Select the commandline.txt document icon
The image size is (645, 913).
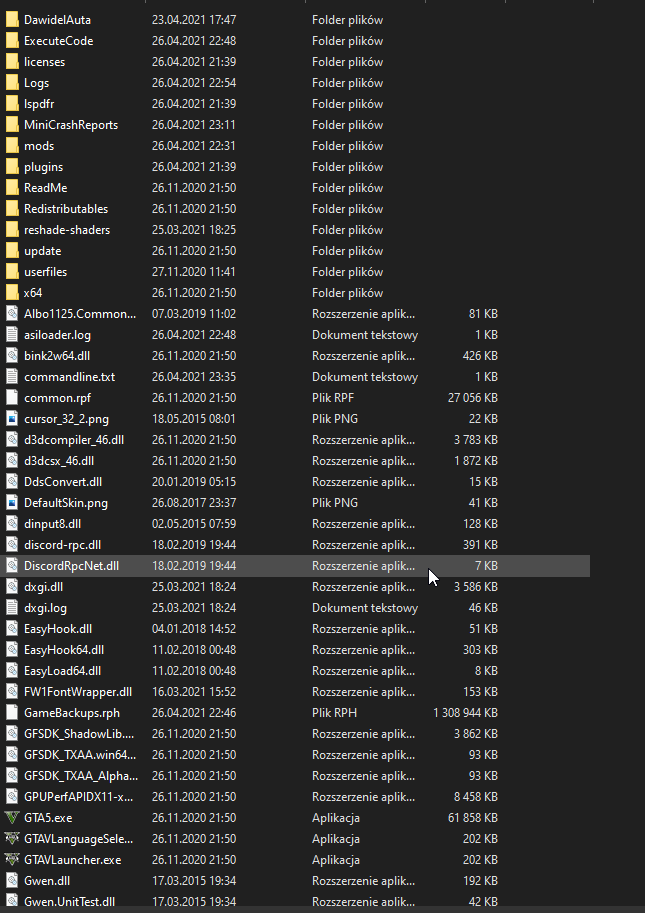tap(12, 377)
